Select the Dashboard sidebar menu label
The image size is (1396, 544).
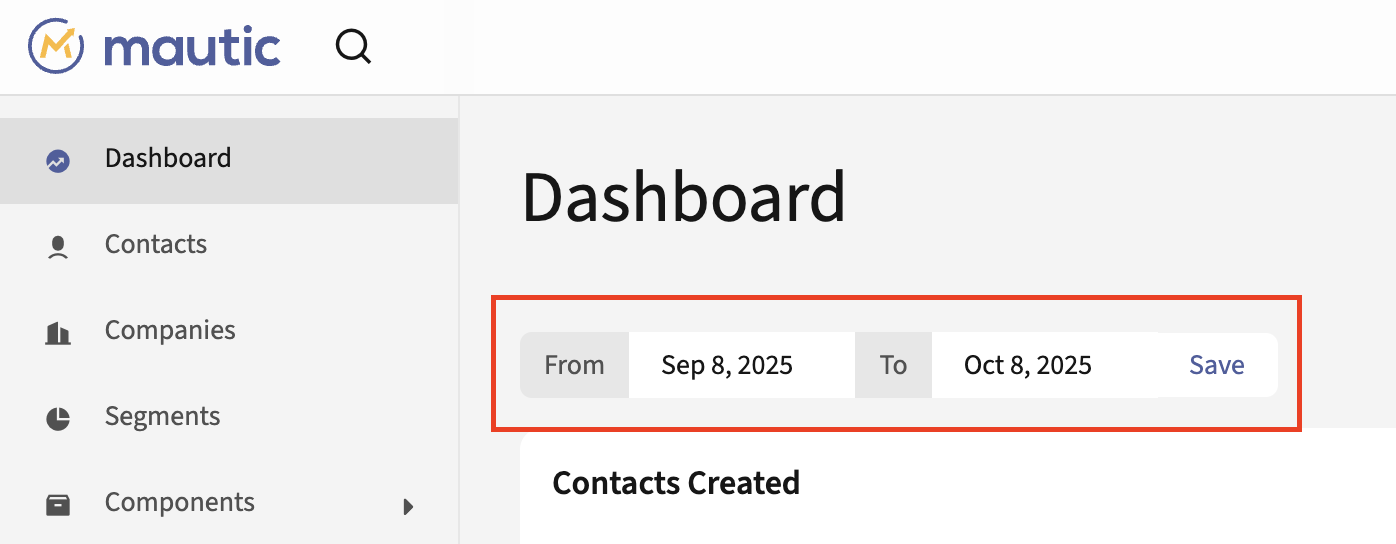click(168, 158)
